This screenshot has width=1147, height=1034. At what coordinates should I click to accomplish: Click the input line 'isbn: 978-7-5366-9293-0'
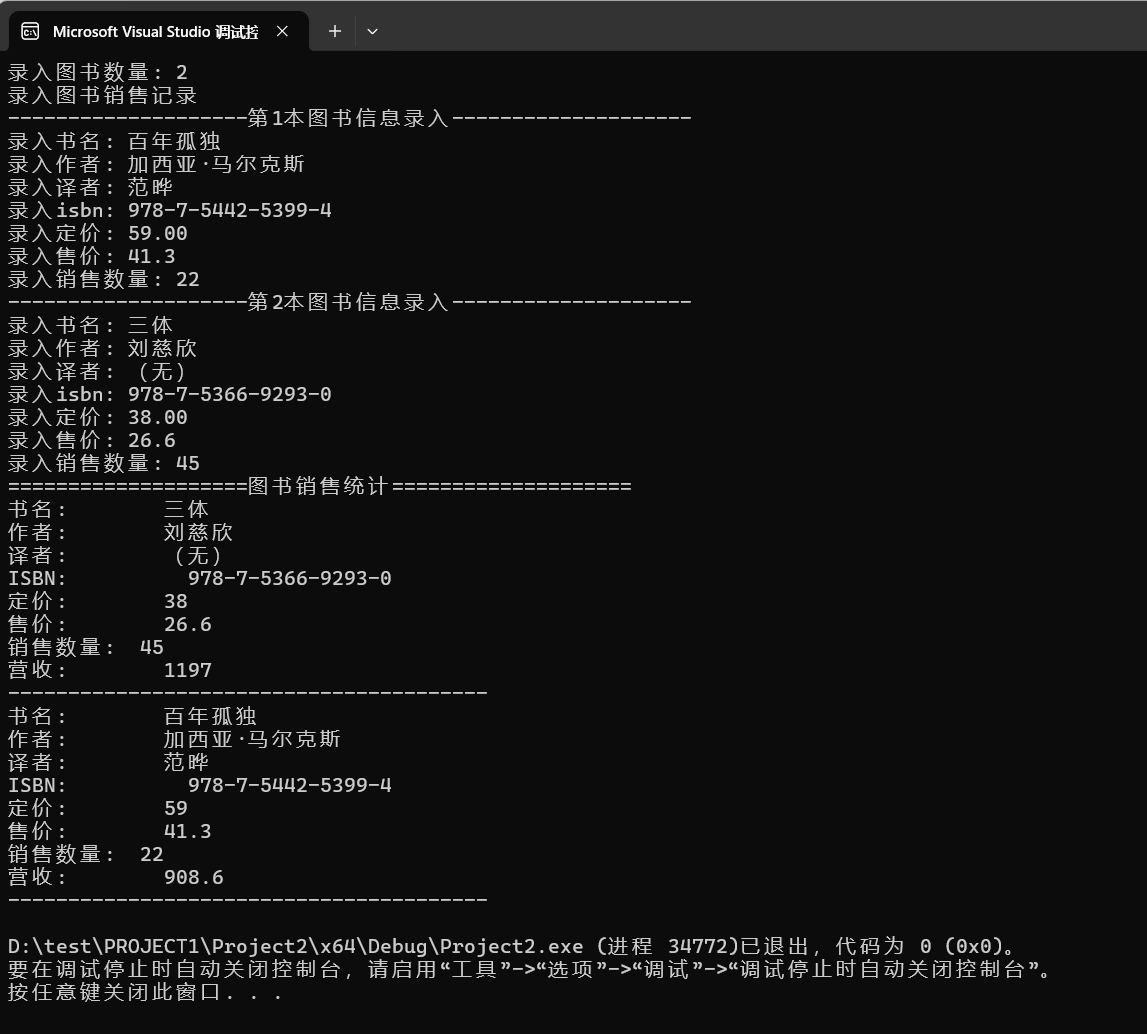(x=170, y=394)
